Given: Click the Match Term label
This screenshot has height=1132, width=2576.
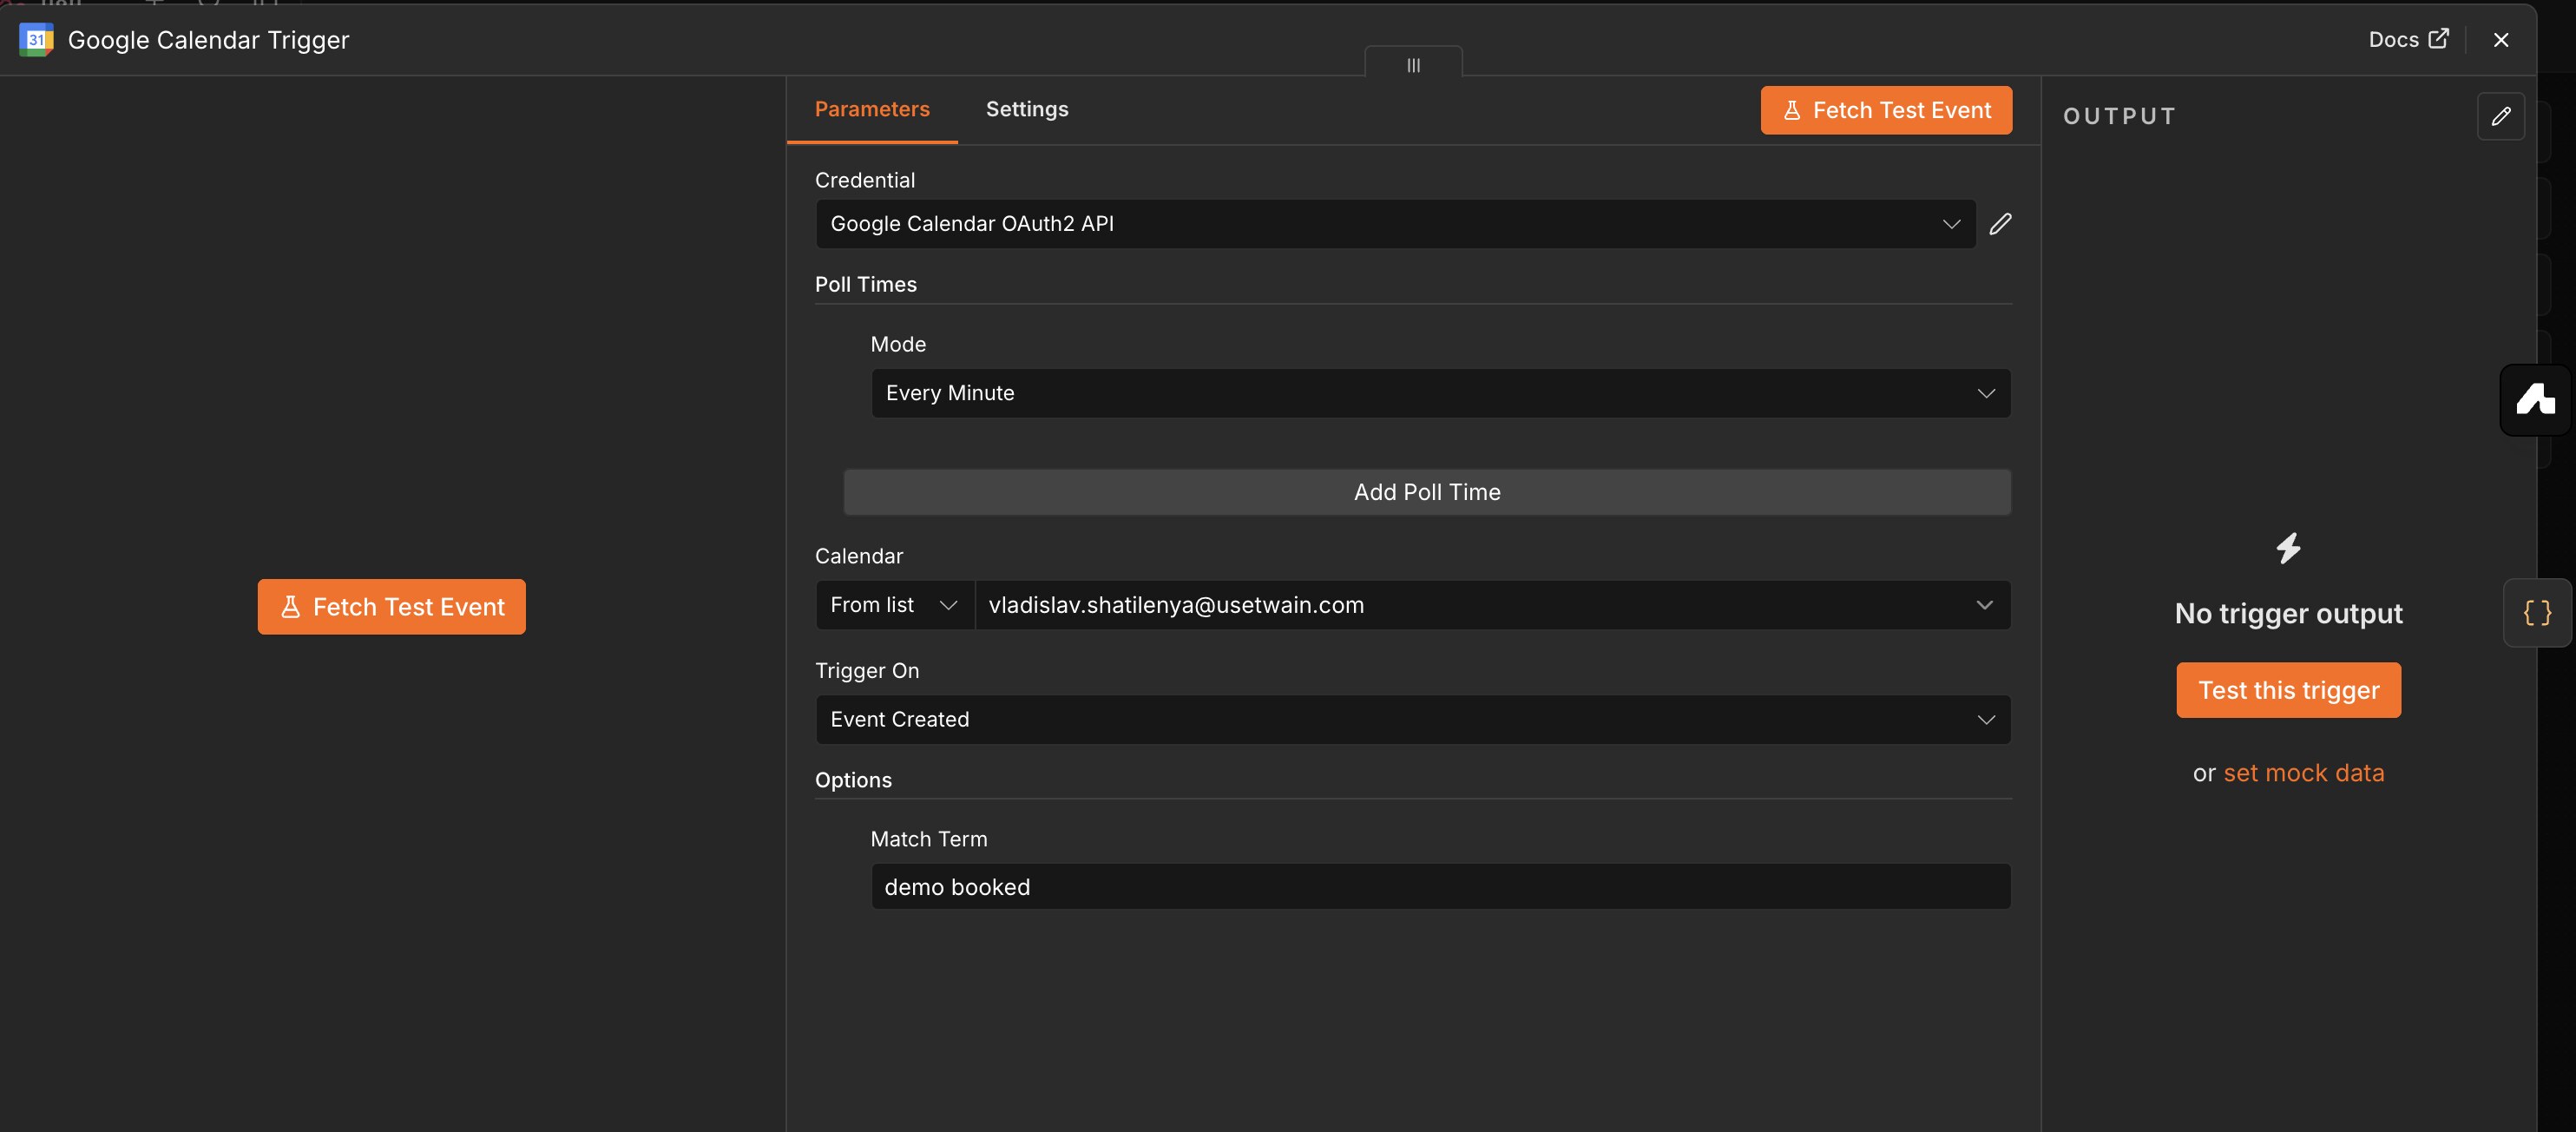Looking at the screenshot, I should 928,839.
